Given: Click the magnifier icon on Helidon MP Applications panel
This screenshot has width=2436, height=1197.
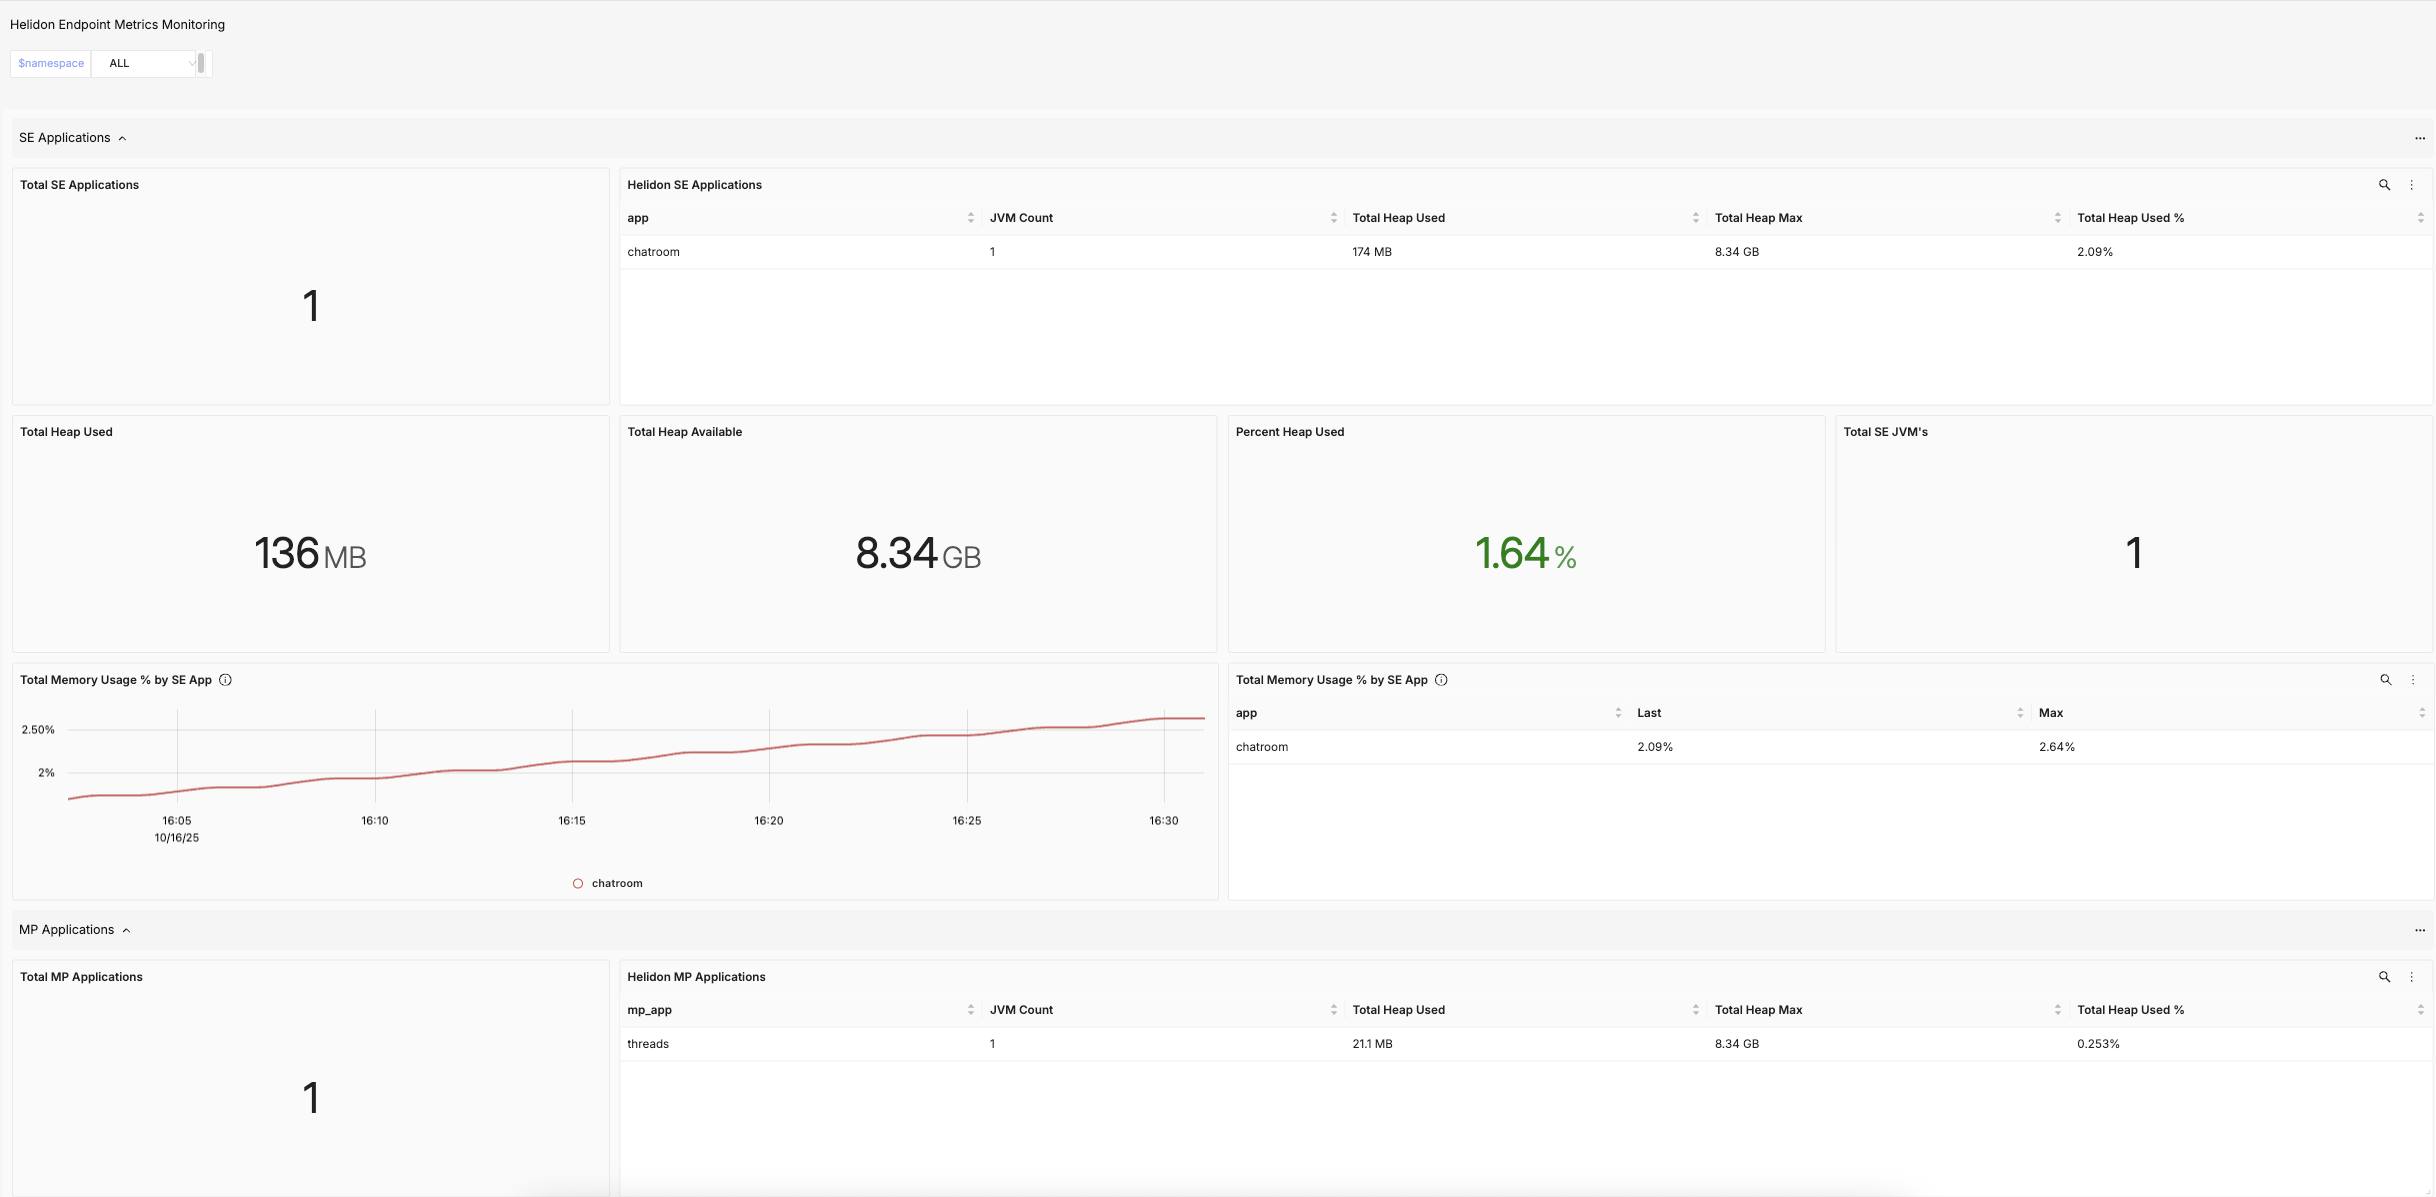Looking at the screenshot, I should (x=2386, y=977).
